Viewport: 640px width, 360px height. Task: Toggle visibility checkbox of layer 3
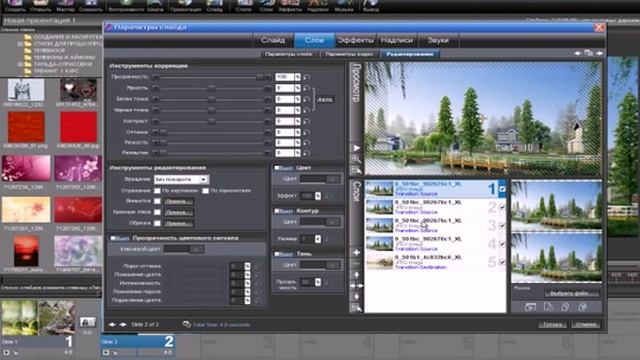pos(502,225)
